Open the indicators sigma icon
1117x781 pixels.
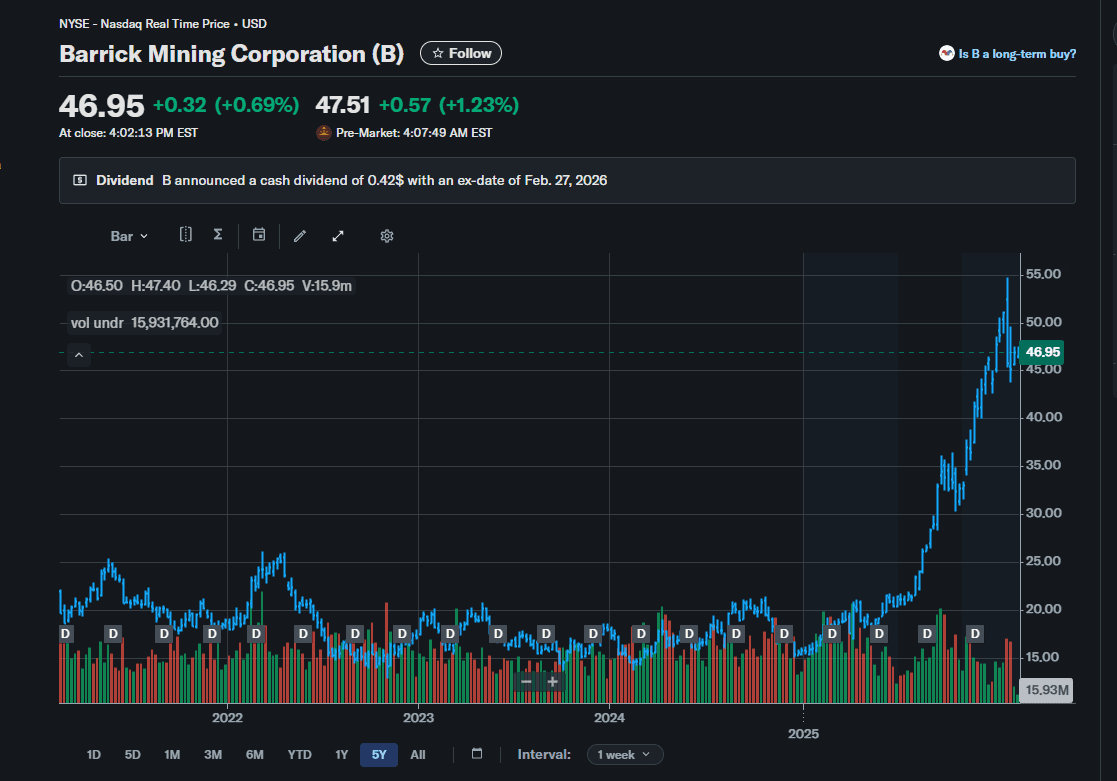(x=218, y=234)
